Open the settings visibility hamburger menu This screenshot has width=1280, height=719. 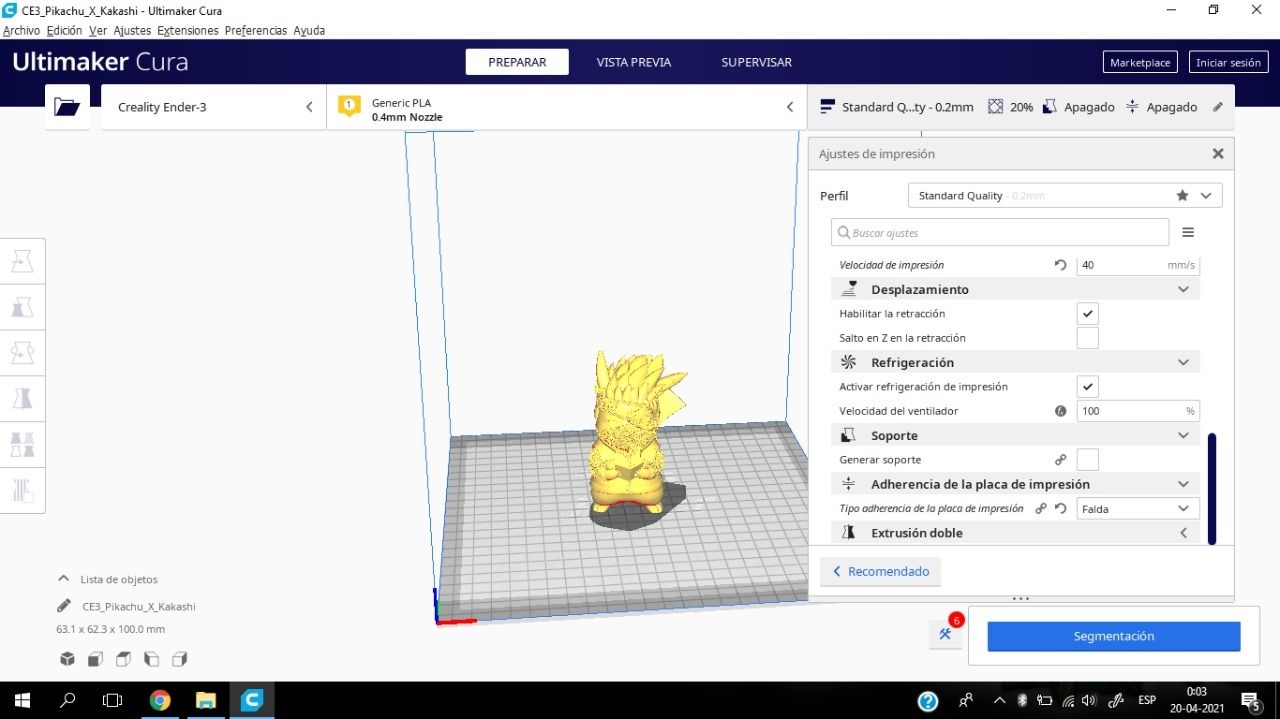tap(1188, 232)
